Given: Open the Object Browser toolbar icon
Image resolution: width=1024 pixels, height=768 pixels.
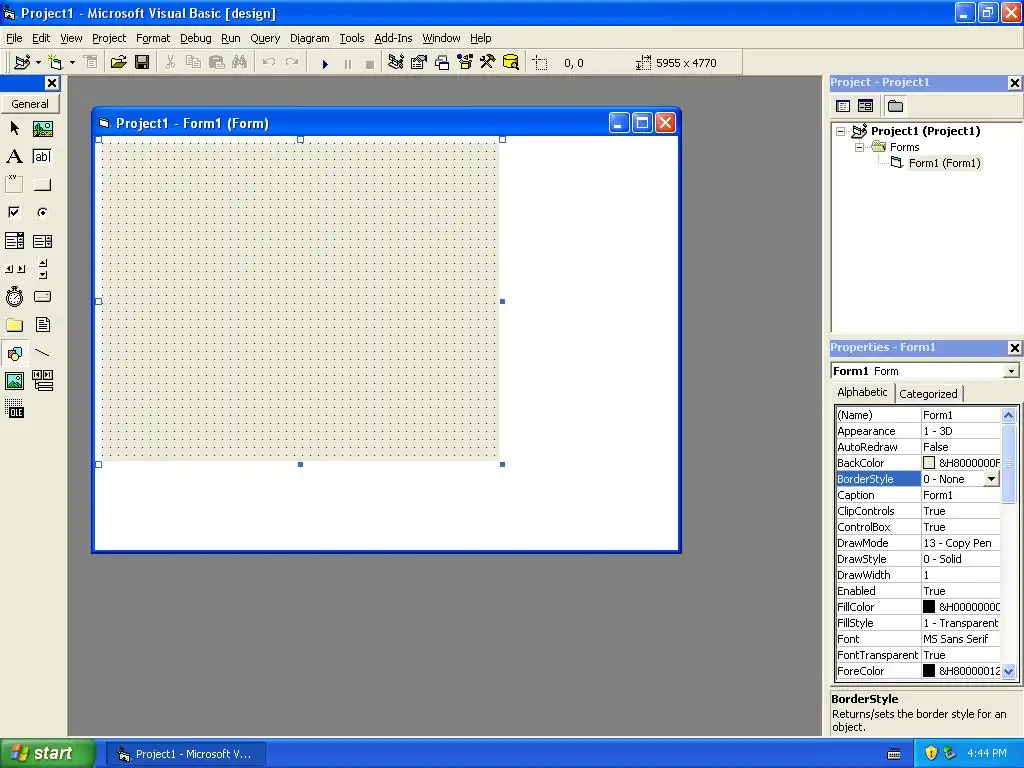Looking at the screenshot, I should click(465, 63).
